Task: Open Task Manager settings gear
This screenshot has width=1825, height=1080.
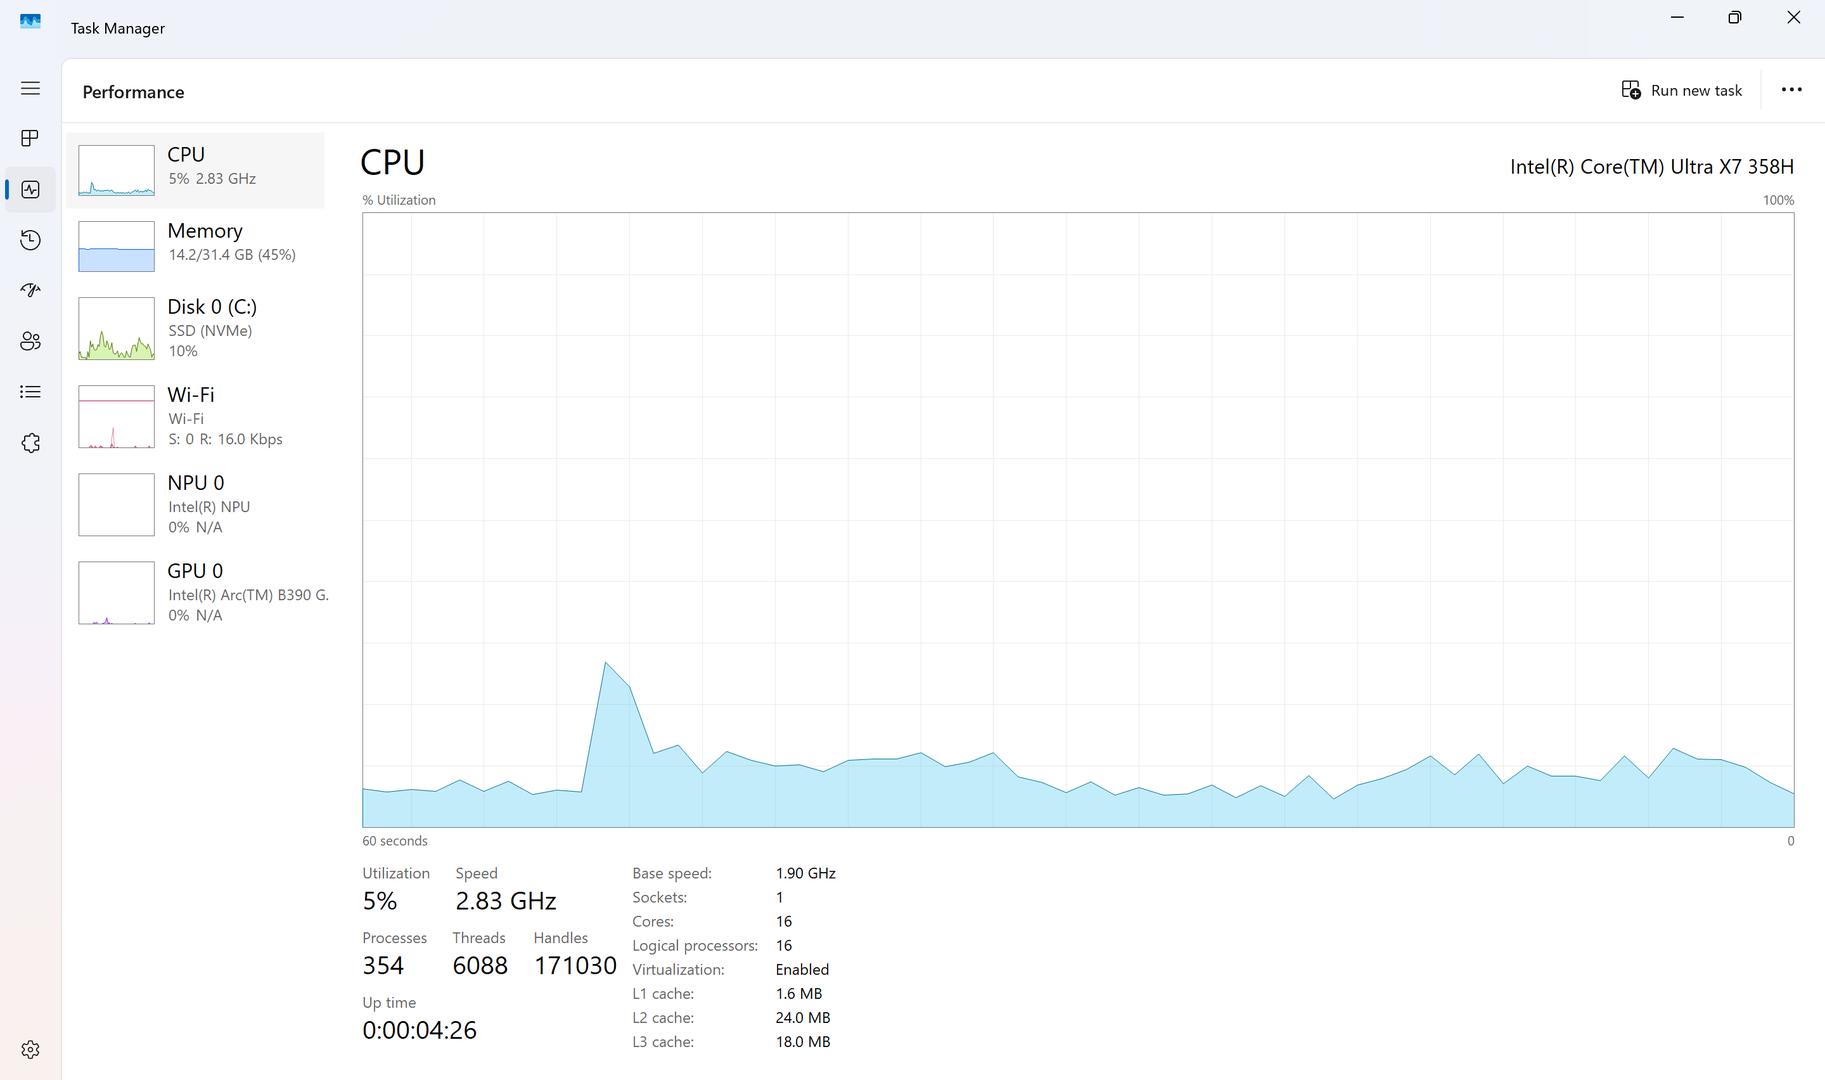Action: (x=30, y=1049)
